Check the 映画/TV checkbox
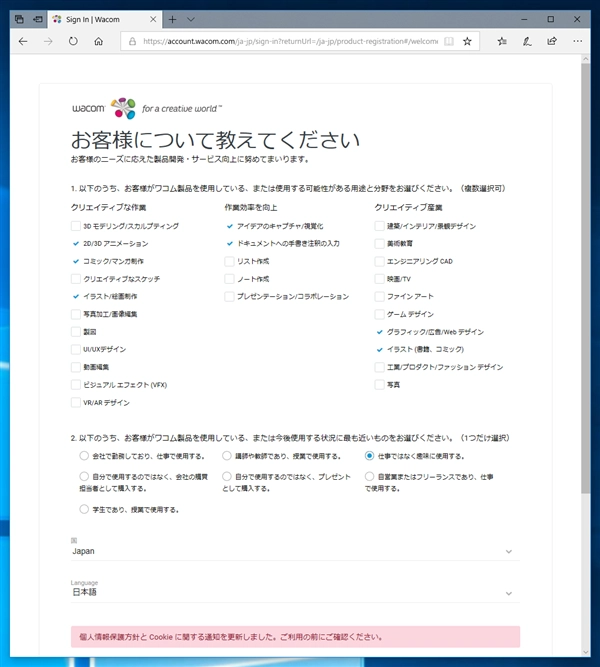This screenshot has width=600, height=667. 380,279
